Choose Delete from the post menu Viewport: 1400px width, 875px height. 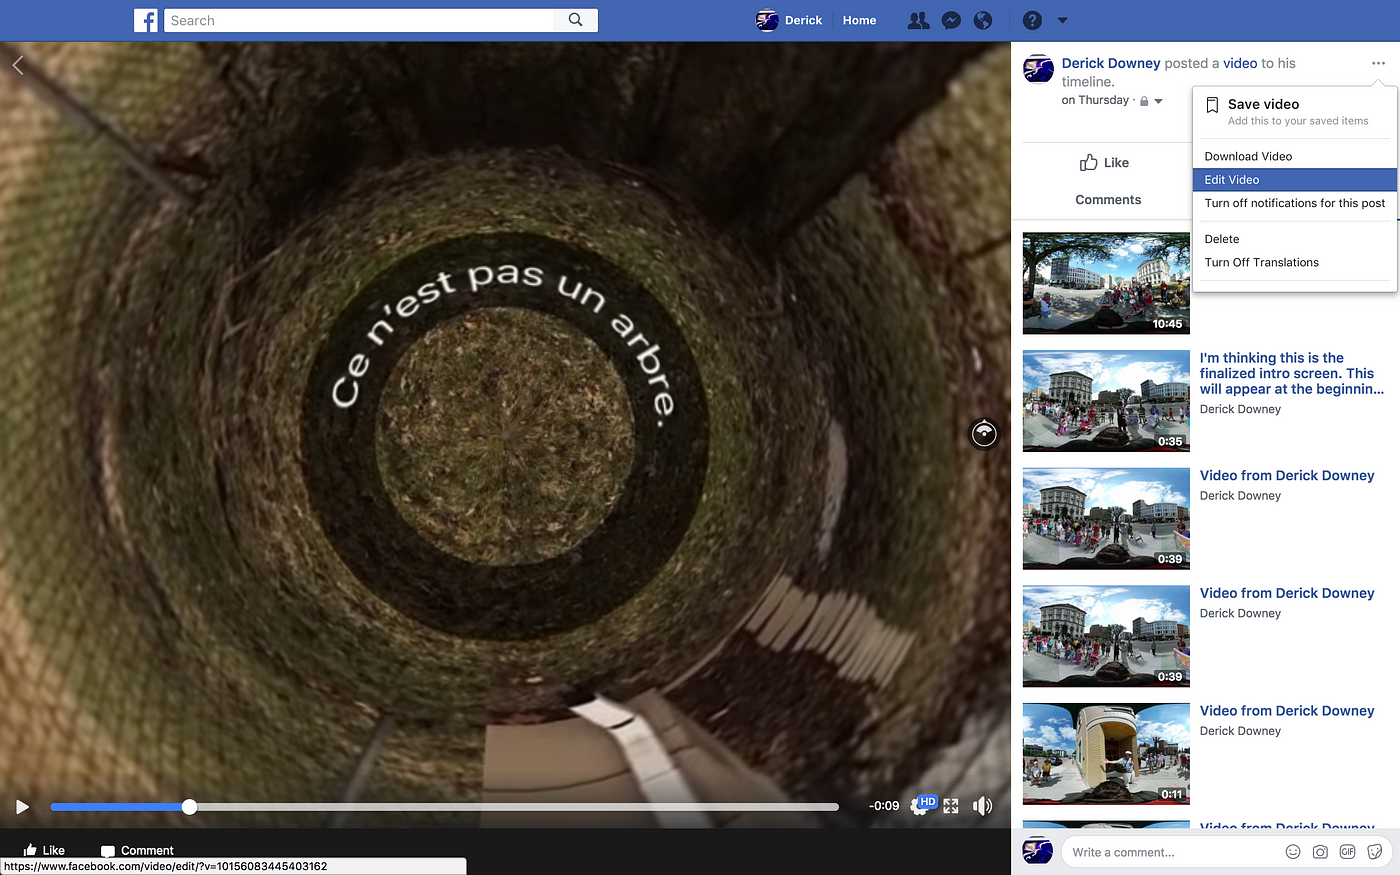click(x=1294, y=239)
